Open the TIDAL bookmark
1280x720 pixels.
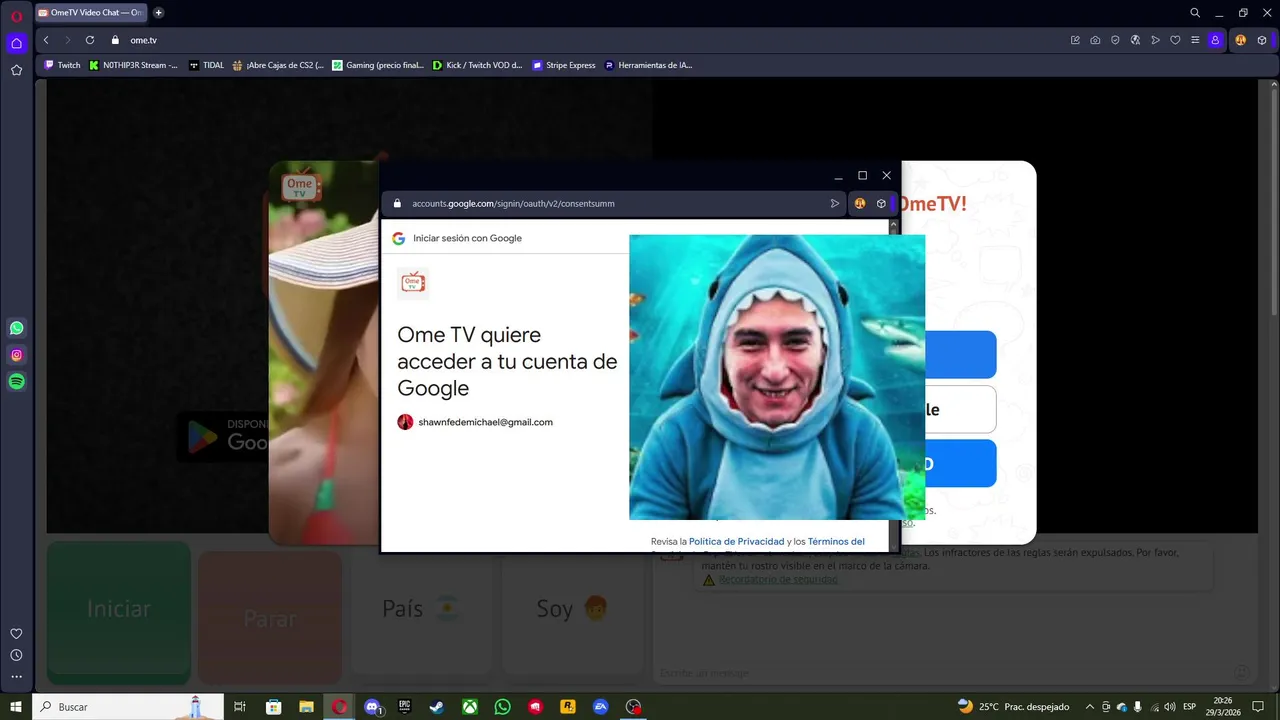(x=206, y=65)
